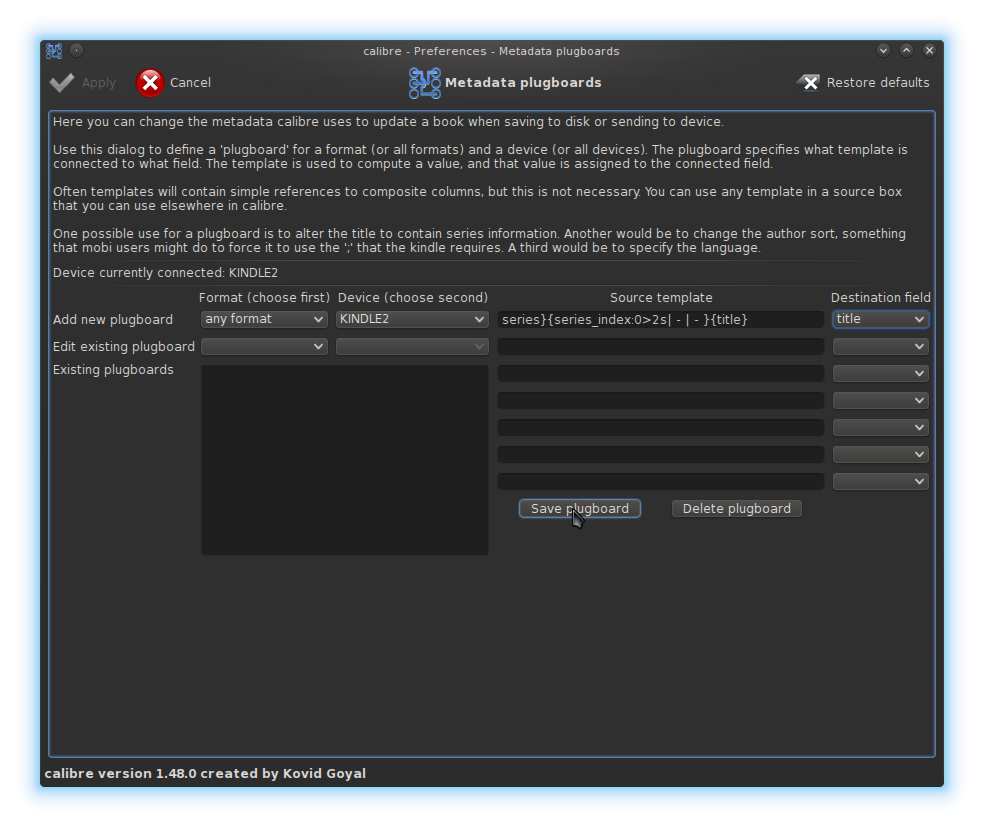Image resolution: width=984 pixels, height=827 pixels.
Task: Open the KINDLE2 device dropdown
Action: pyautogui.click(x=412, y=319)
